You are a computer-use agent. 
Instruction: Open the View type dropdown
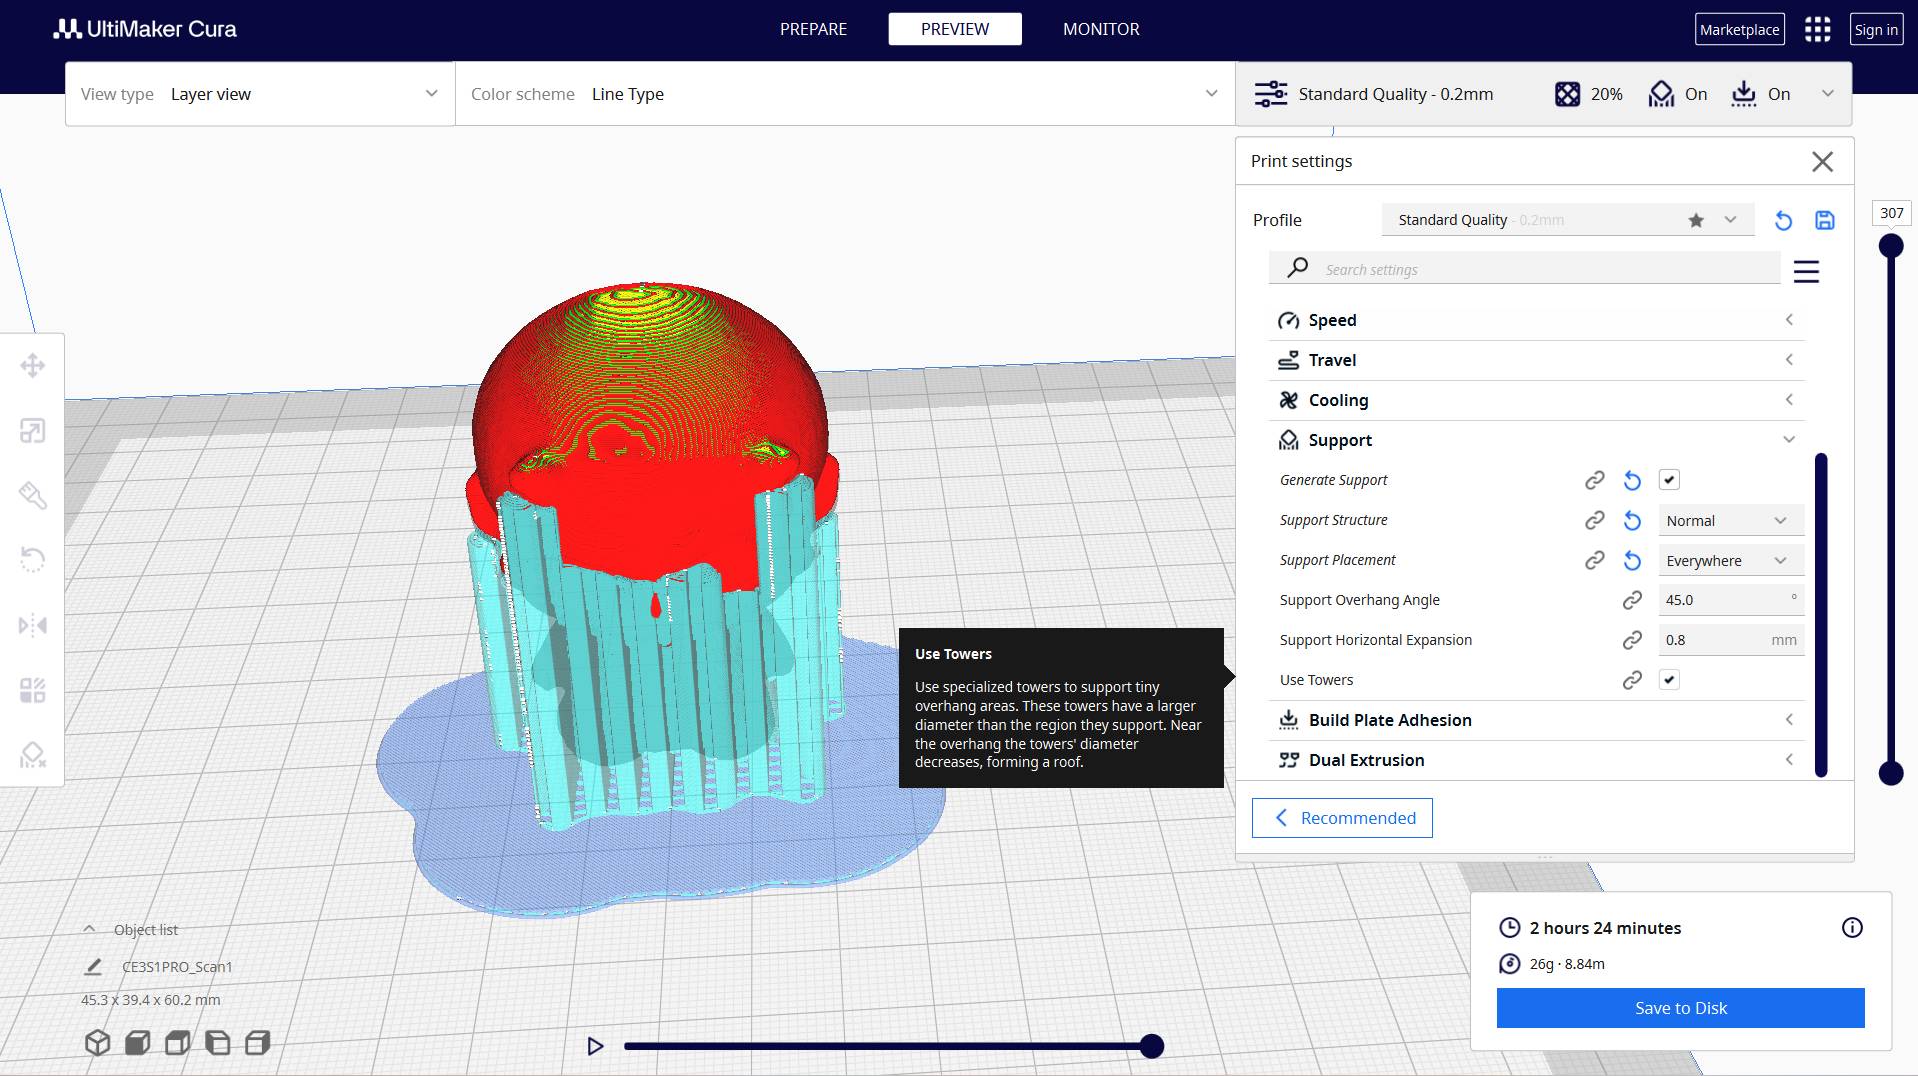pyautogui.click(x=260, y=94)
